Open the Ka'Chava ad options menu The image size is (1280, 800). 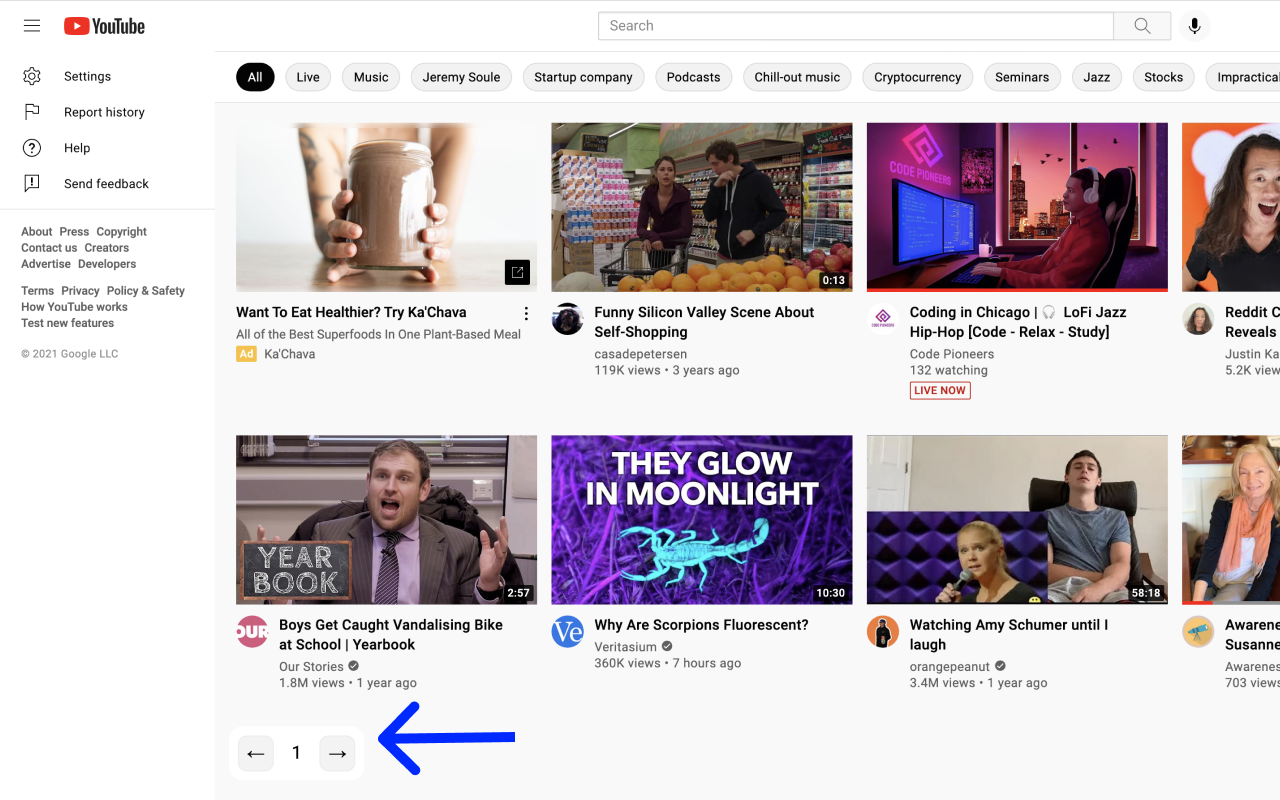pos(526,313)
